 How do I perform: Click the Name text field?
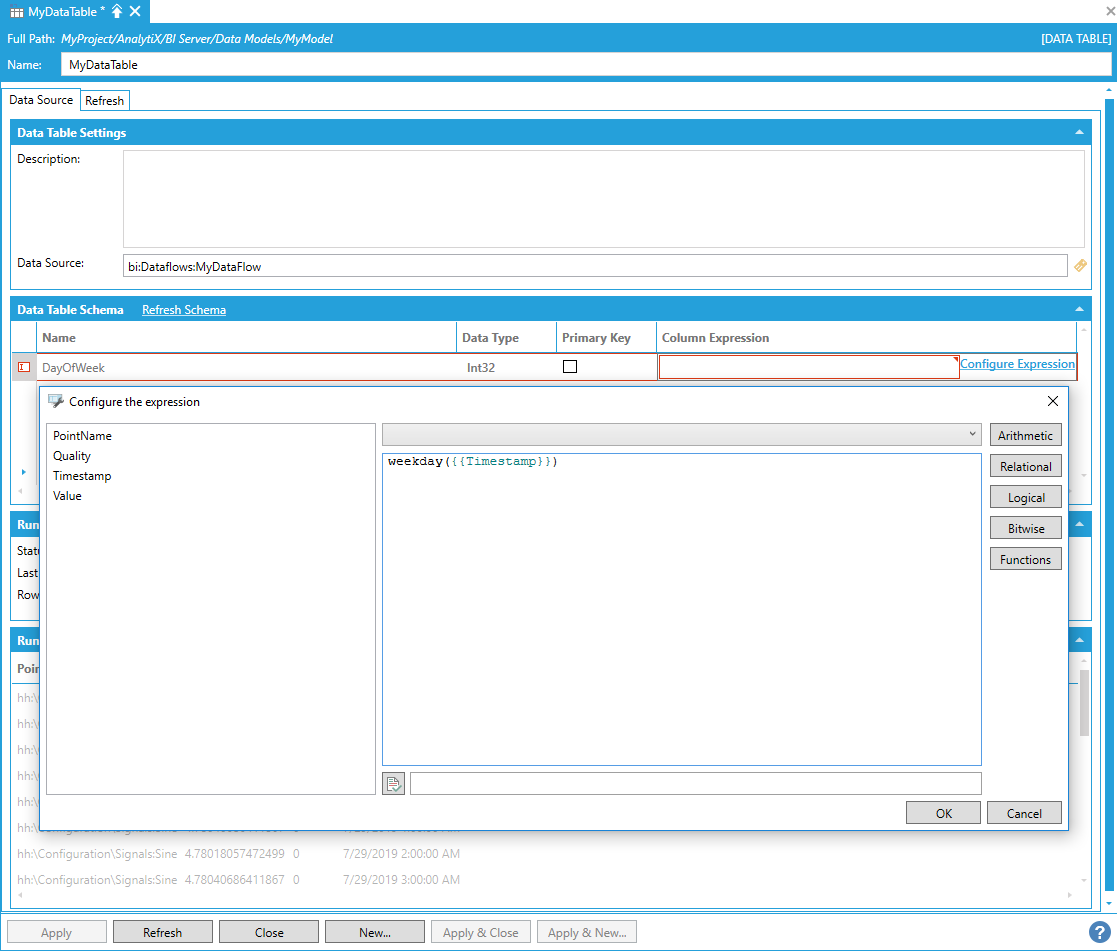(585, 65)
